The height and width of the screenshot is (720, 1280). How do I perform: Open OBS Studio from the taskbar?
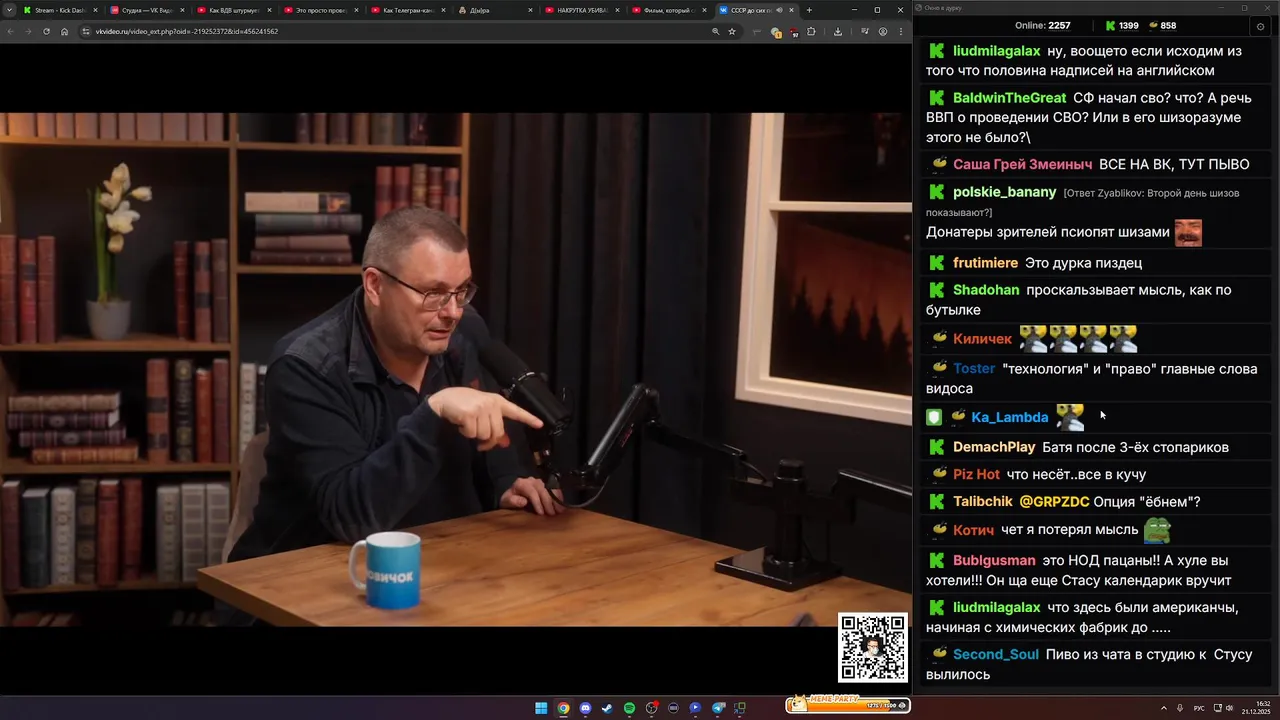tap(651, 708)
